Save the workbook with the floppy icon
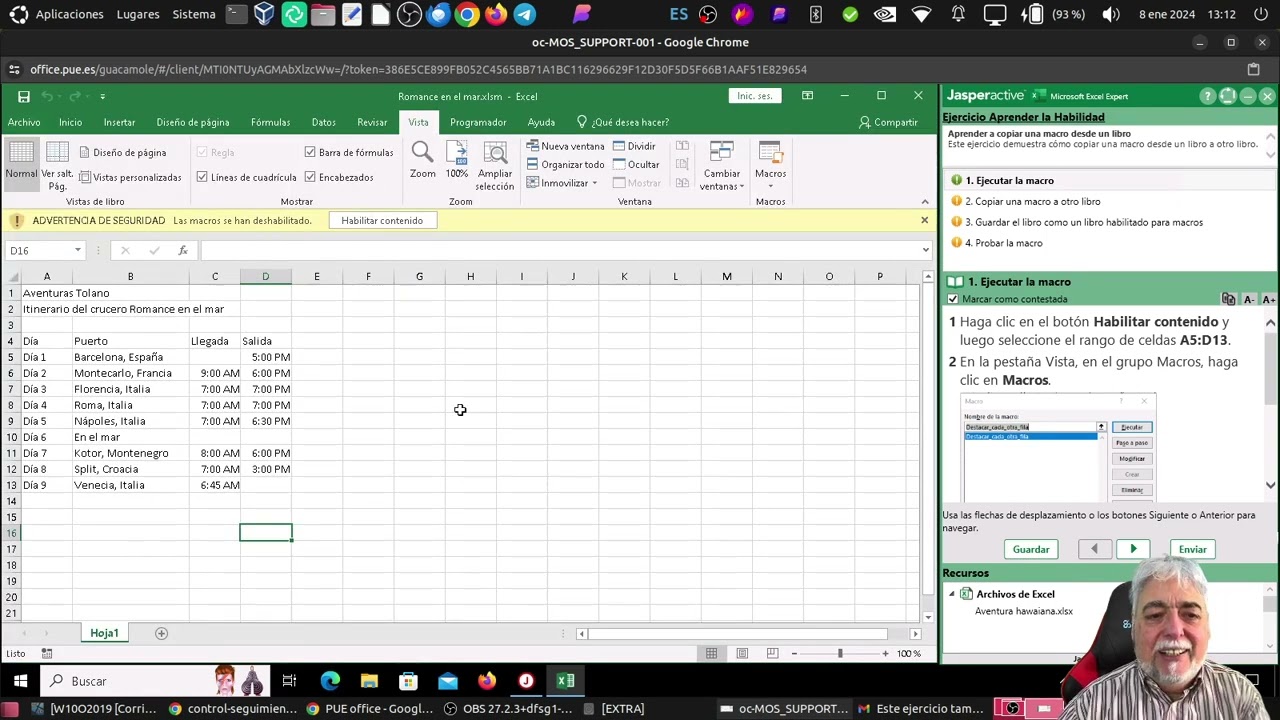Image resolution: width=1280 pixels, height=720 pixels. click(23, 96)
